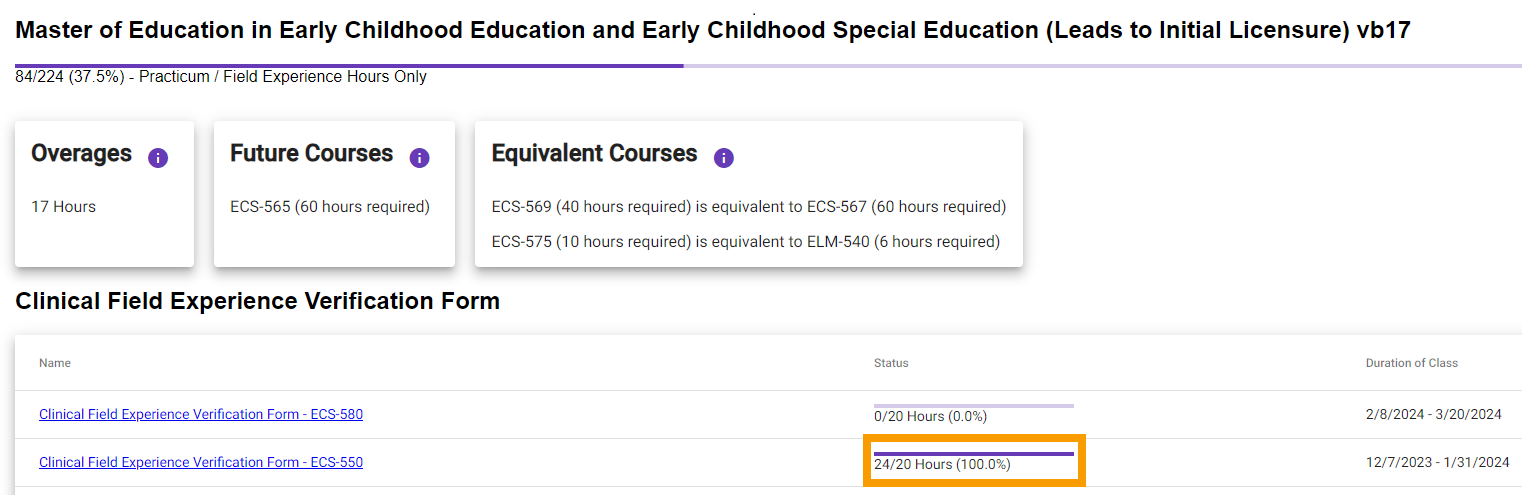Viewport: 1522px width, 495px height.
Task: Click the 84/224 practicum hours summary text
Action: (221, 77)
